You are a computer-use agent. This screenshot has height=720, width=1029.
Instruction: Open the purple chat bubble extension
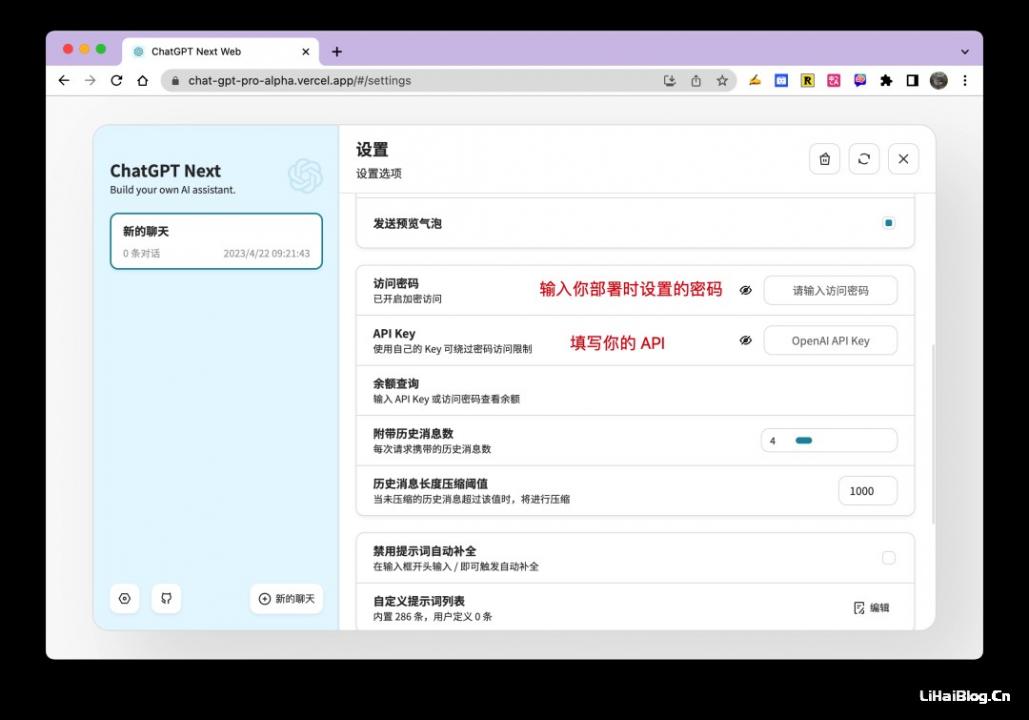tap(860, 81)
